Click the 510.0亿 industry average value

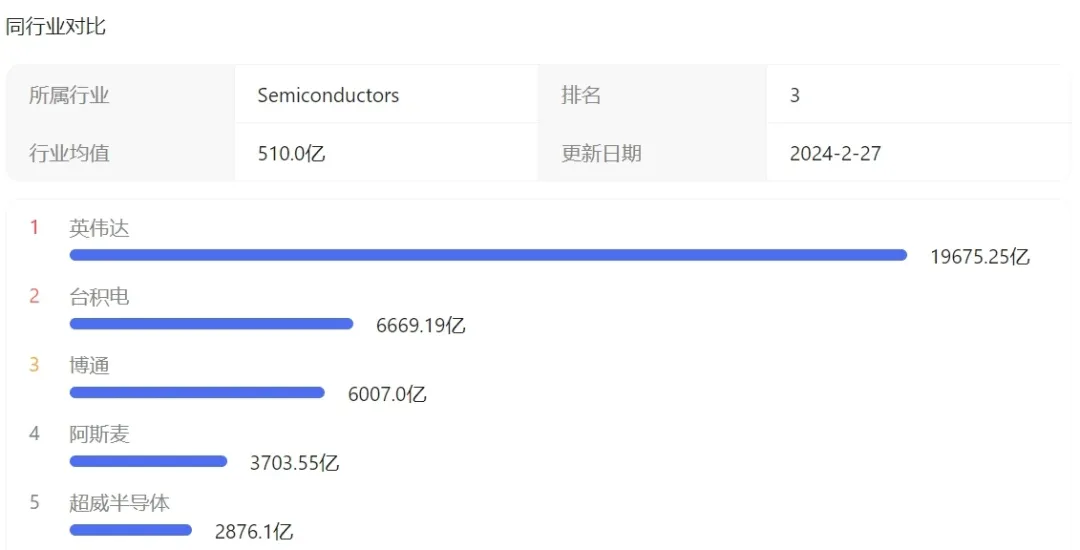tap(291, 154)
